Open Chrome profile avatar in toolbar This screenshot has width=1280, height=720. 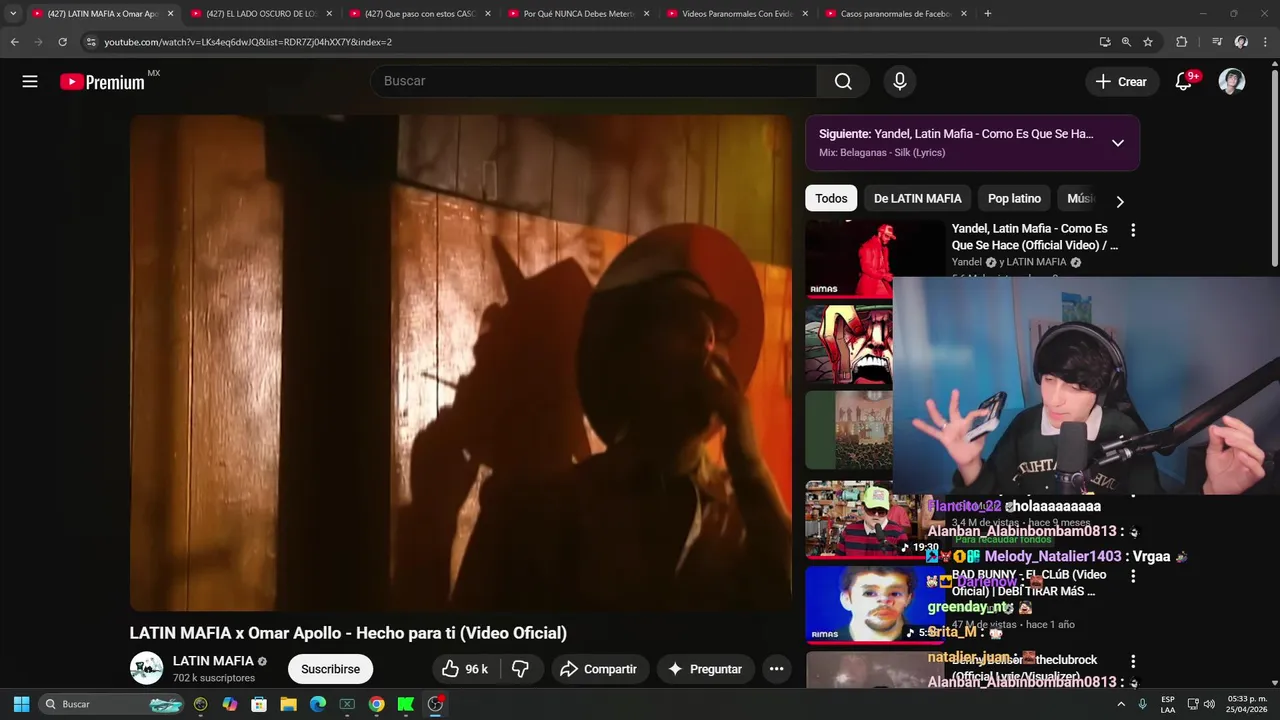coord(1241,42)
